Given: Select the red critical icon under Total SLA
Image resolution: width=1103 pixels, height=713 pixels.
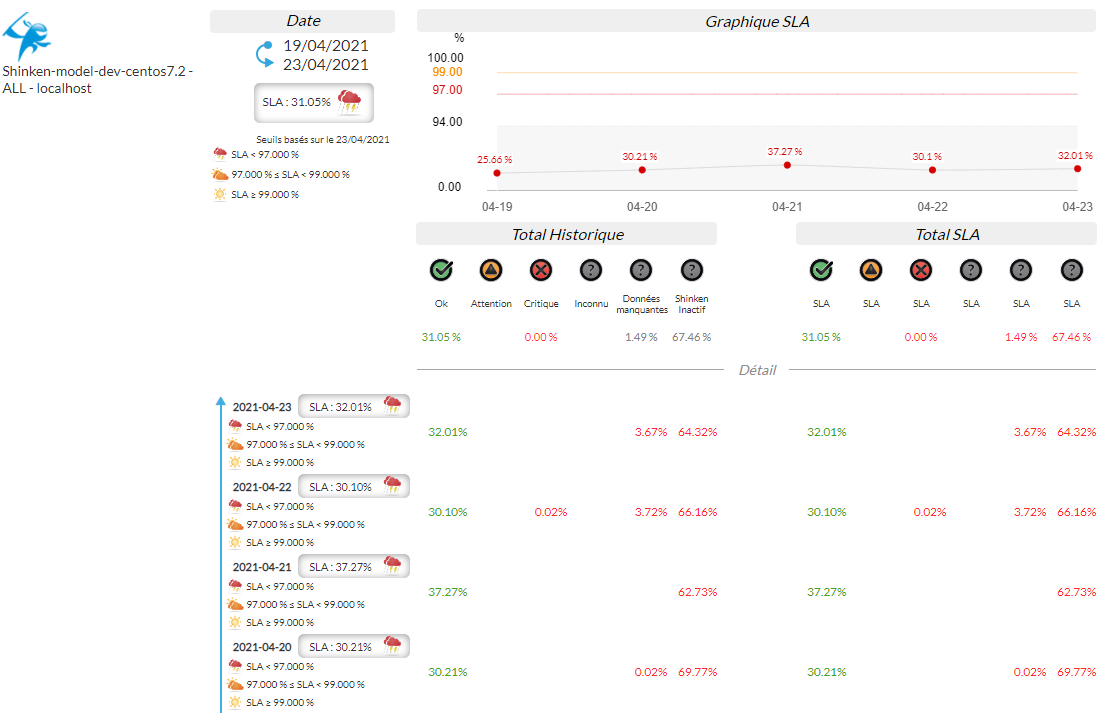Looking at the screenshot, I should 921,270.
